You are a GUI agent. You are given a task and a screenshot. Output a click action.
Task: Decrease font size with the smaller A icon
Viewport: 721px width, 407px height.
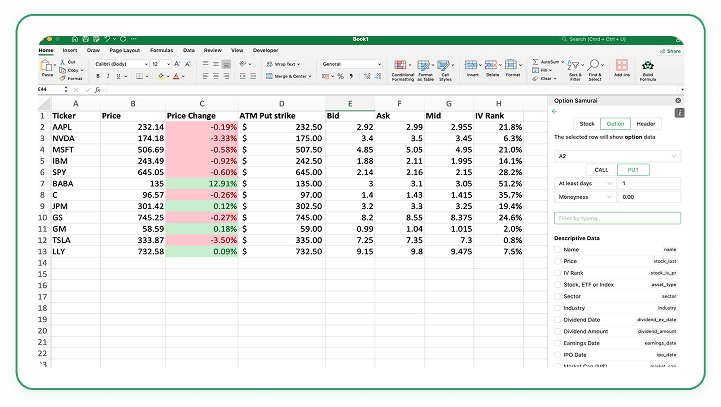(188, 64)
